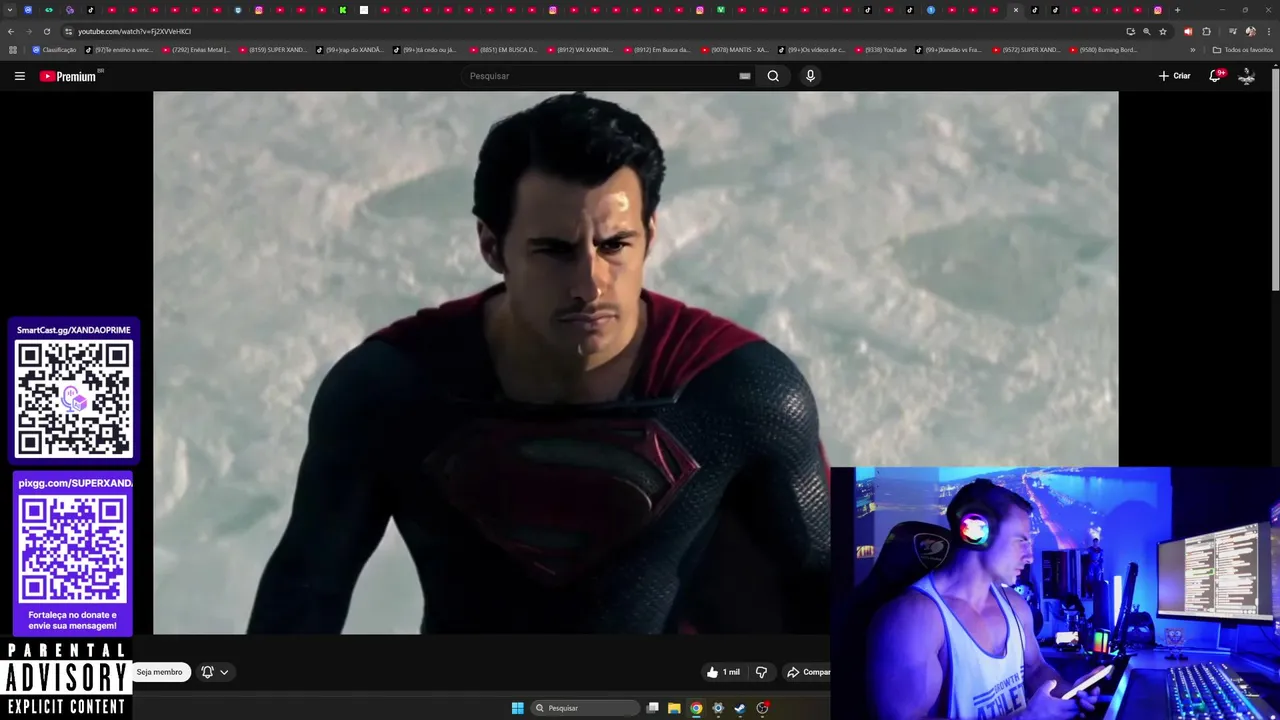Switch to the white-icon tab after Kick
1280x720 pixels.
click(364, 10)
